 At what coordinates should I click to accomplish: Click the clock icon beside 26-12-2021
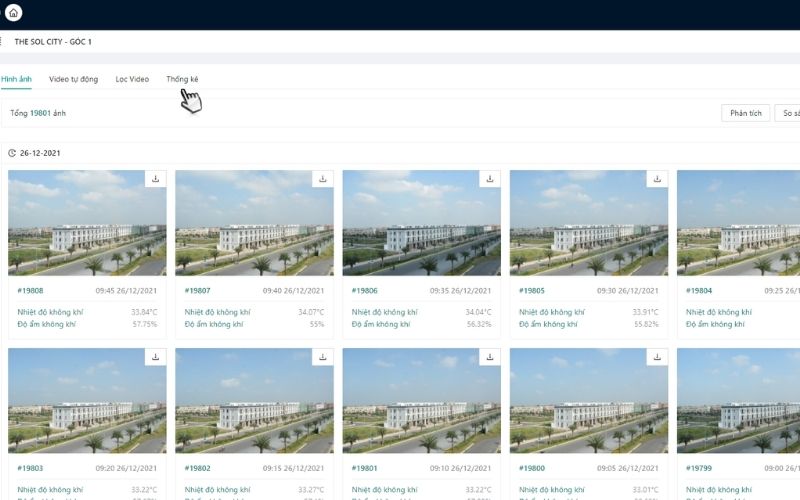(x=12, y=153)
